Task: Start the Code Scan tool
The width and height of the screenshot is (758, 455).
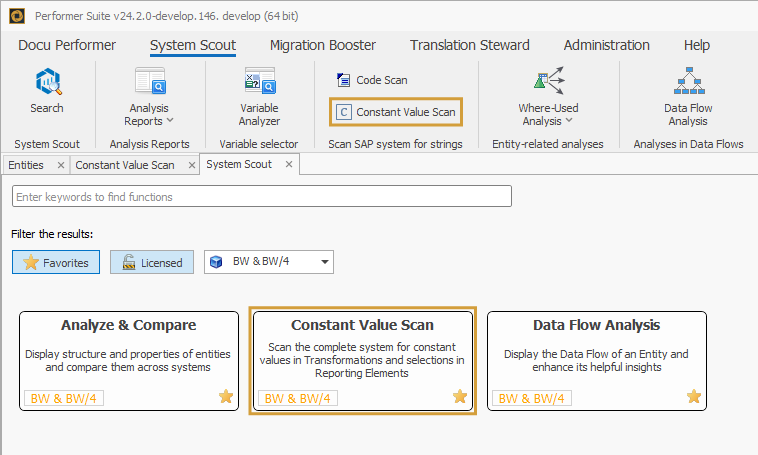Action: pos(371,80)
